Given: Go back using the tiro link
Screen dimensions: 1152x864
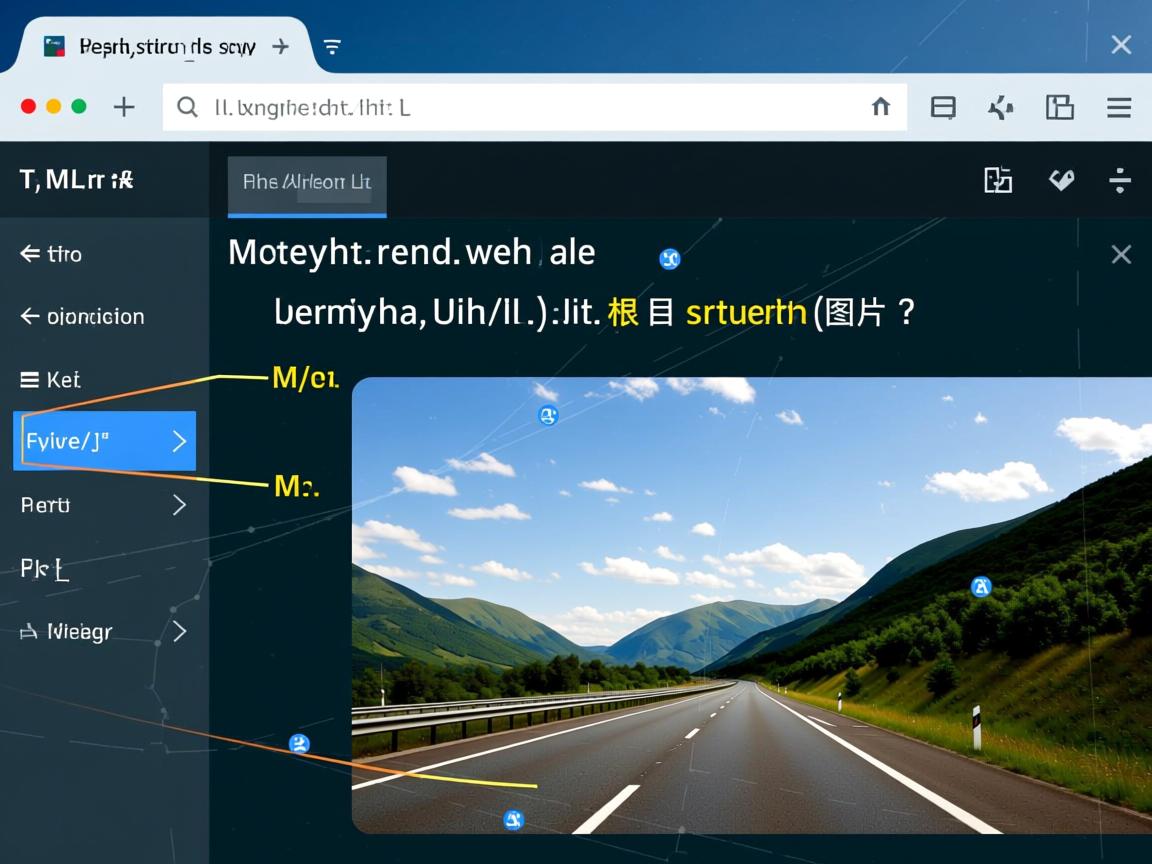Looking at the screenshot, I should click(x=51, y=254).
